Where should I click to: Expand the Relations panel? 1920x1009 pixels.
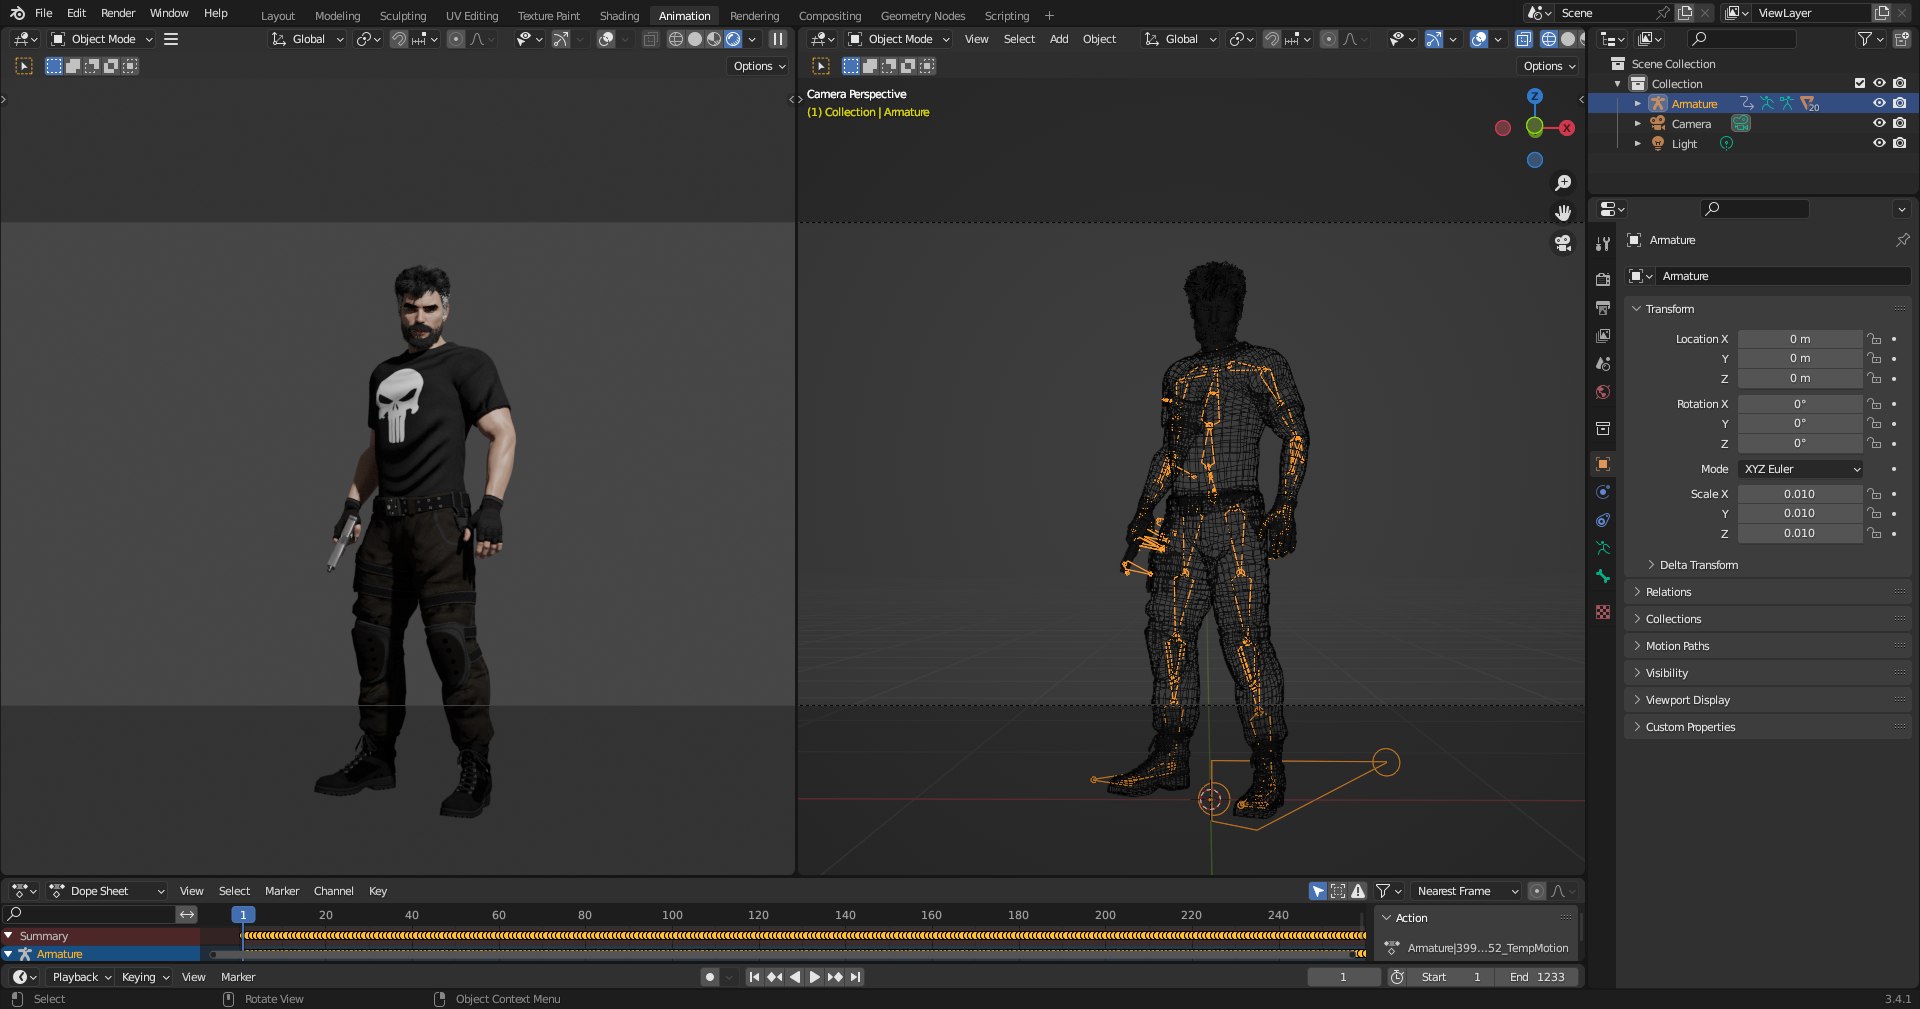pyautogui.click(x=1668, y=592)
